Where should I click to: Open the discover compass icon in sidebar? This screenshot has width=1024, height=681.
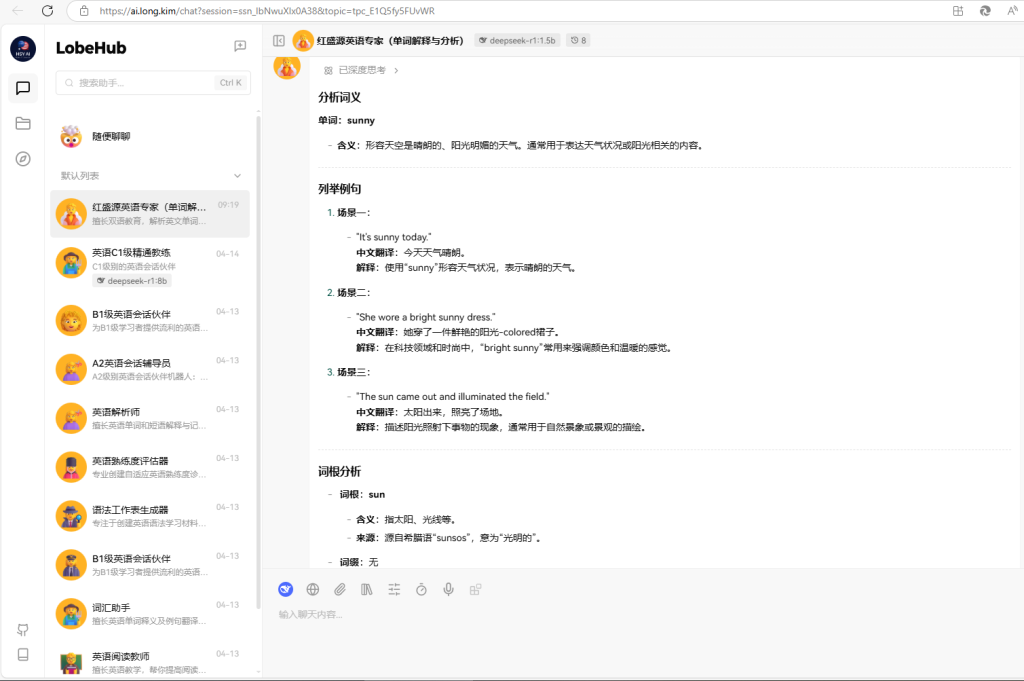23,159
